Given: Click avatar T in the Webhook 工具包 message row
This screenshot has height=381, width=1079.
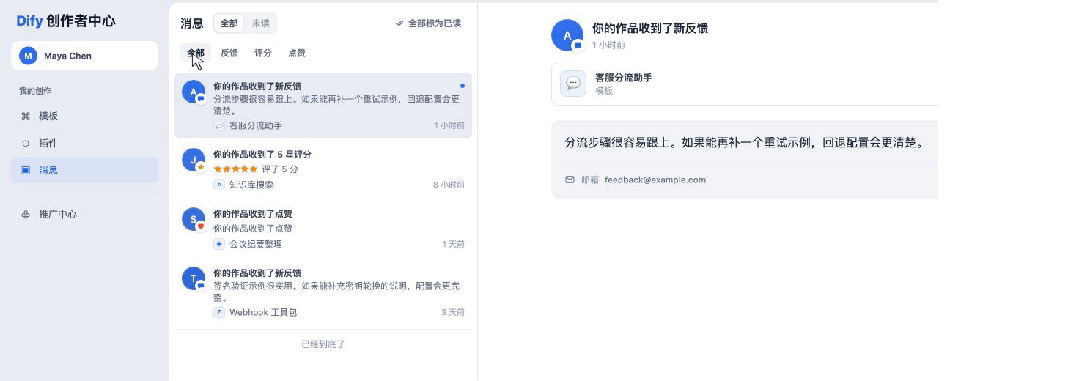Looking at the screenshot, I should tap(193, 278).
